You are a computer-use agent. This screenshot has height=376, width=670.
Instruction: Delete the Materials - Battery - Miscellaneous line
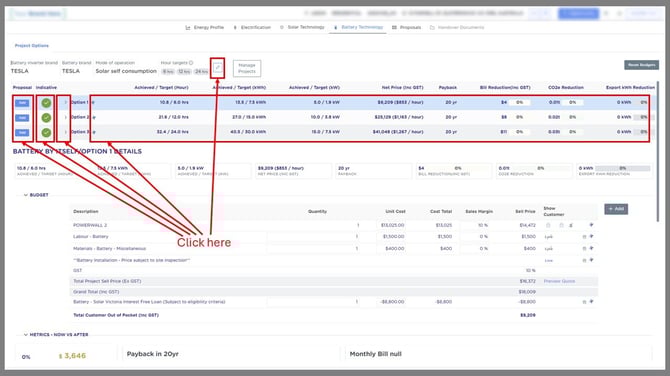[x=584, y=248]
